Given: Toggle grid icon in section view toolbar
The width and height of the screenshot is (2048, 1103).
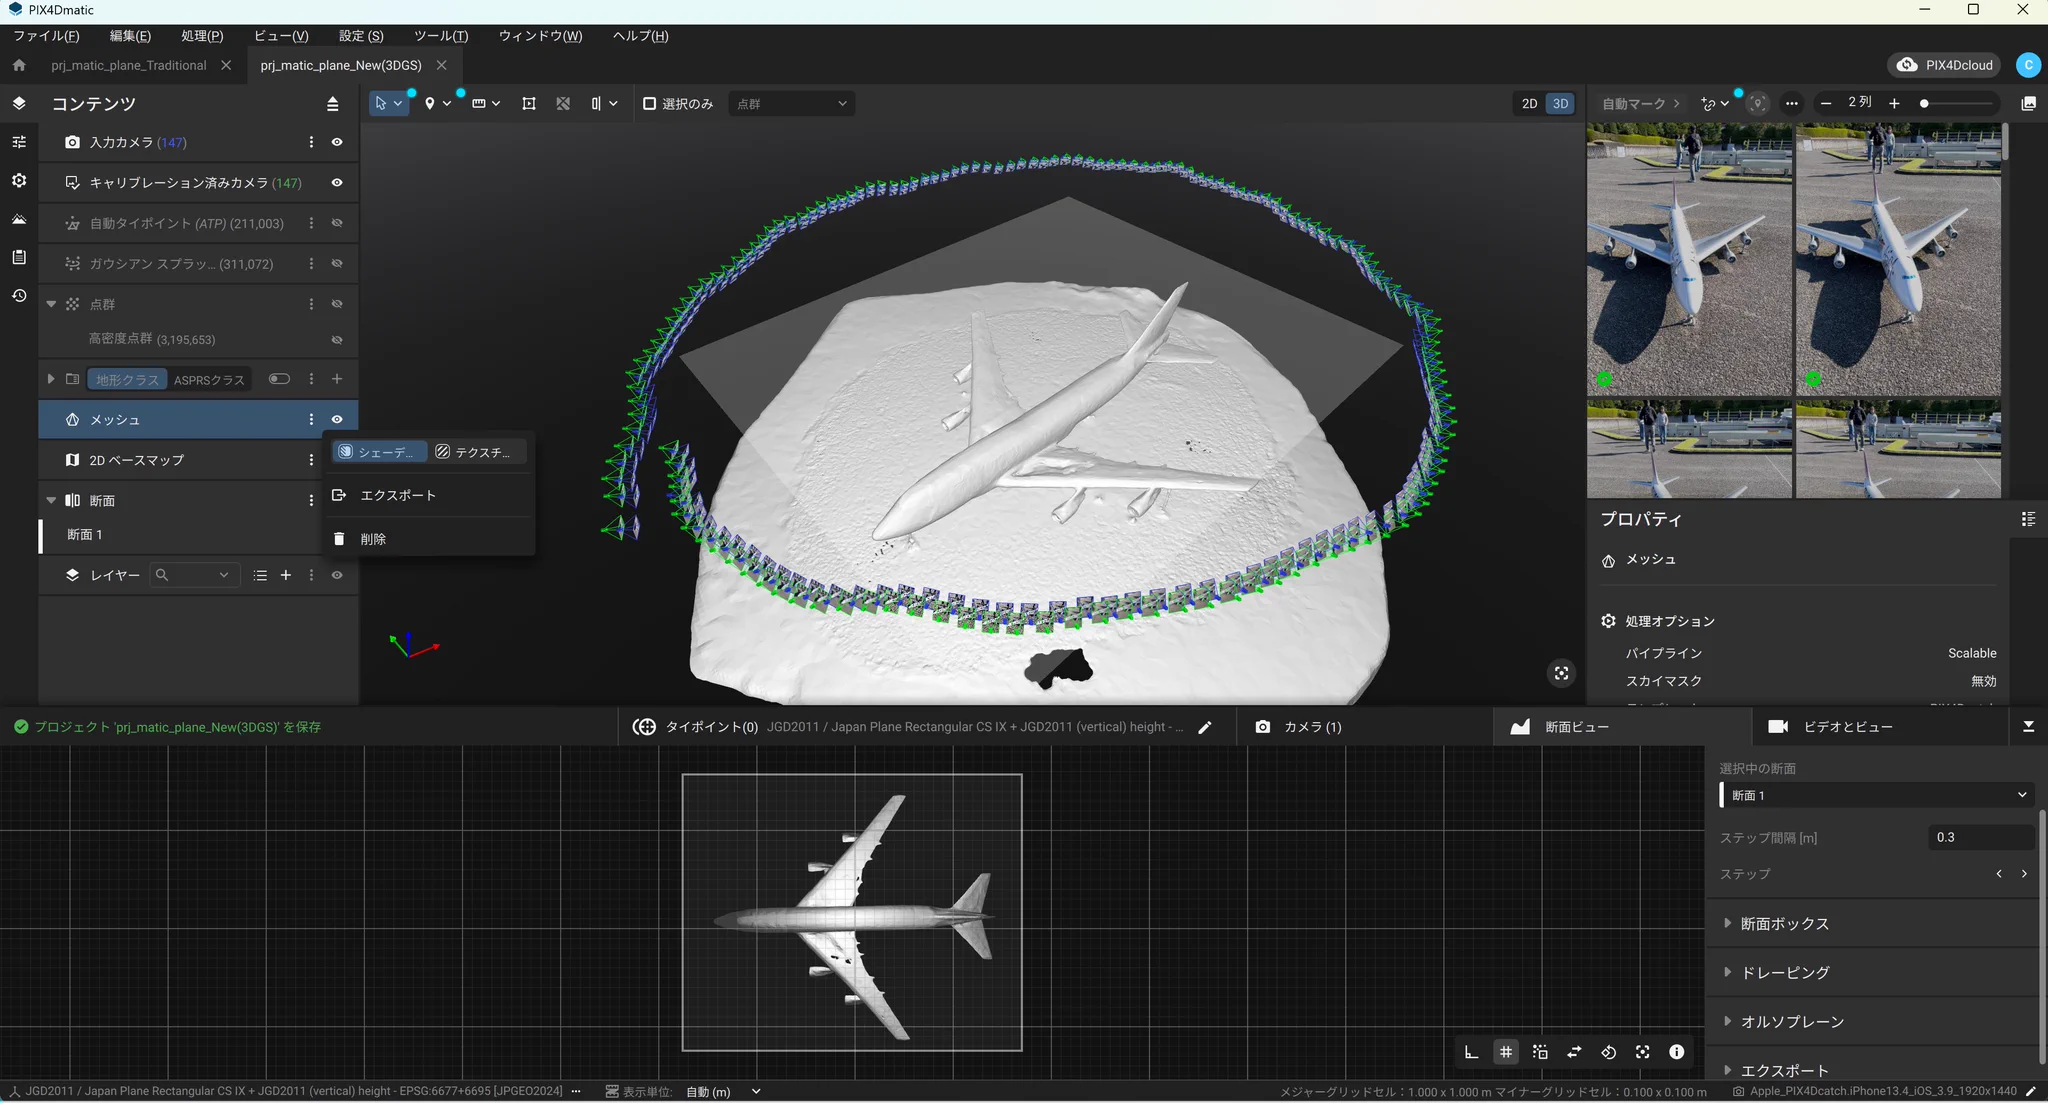Looking at the screenshot, I should click(1506, 1052).
